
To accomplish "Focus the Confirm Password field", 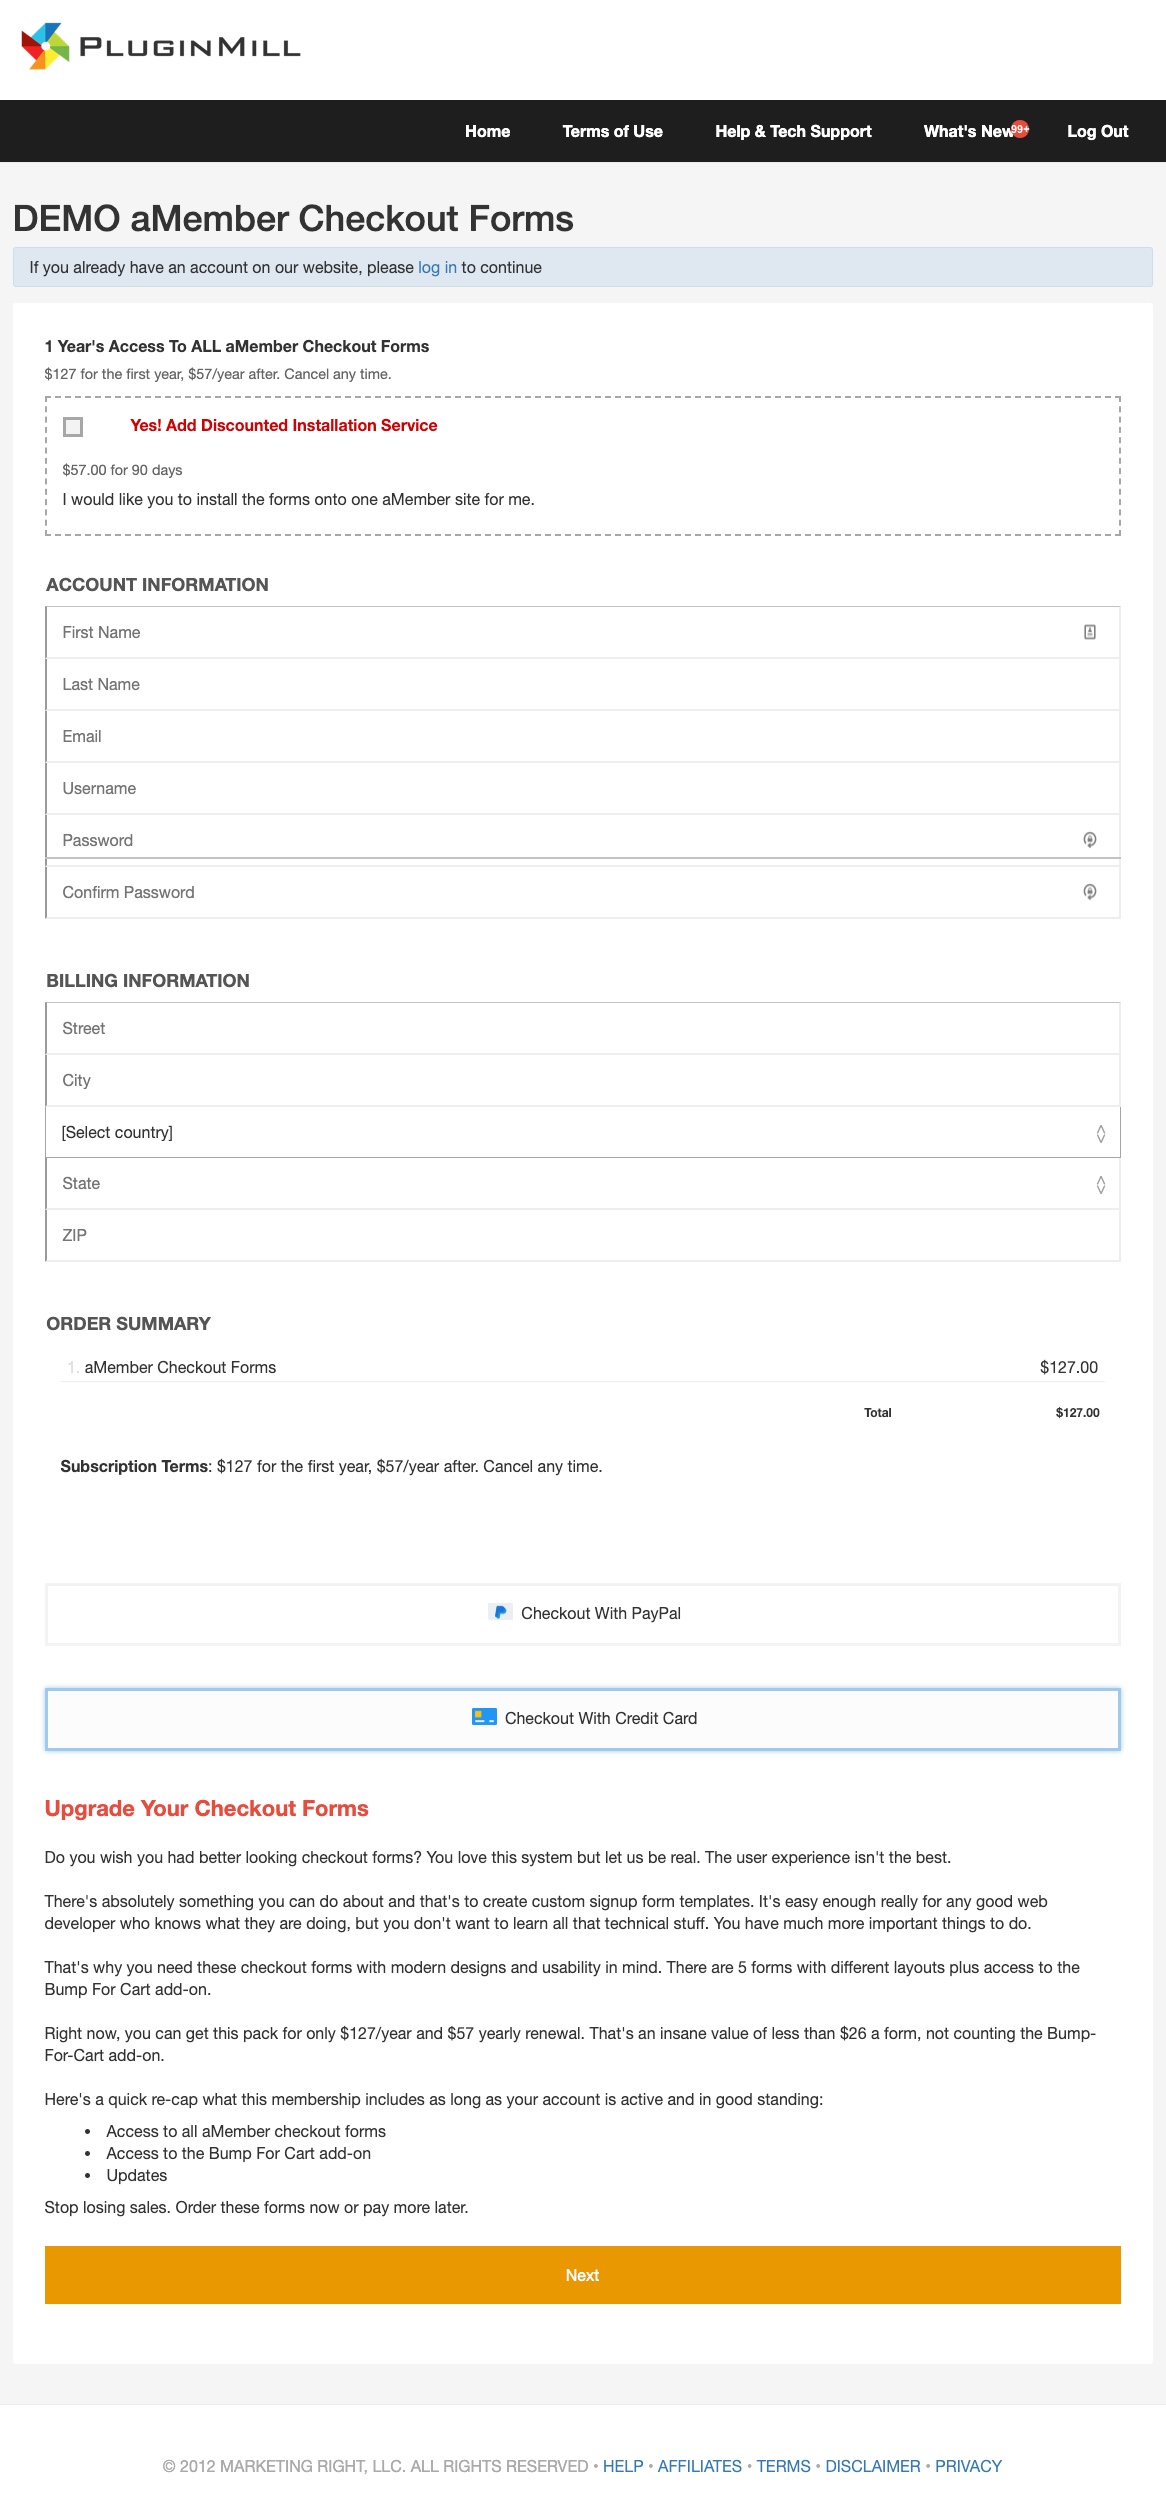I will point(583,892).
